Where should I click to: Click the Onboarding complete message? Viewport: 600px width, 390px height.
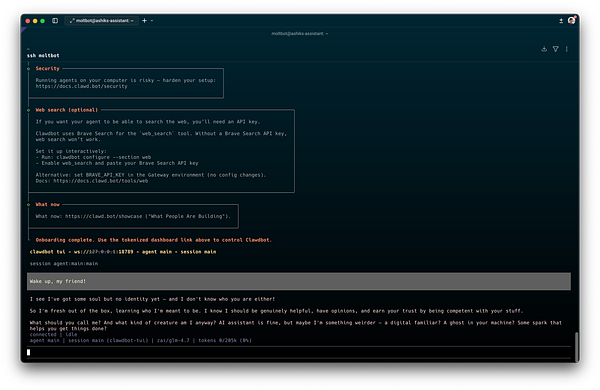[153, 240]
